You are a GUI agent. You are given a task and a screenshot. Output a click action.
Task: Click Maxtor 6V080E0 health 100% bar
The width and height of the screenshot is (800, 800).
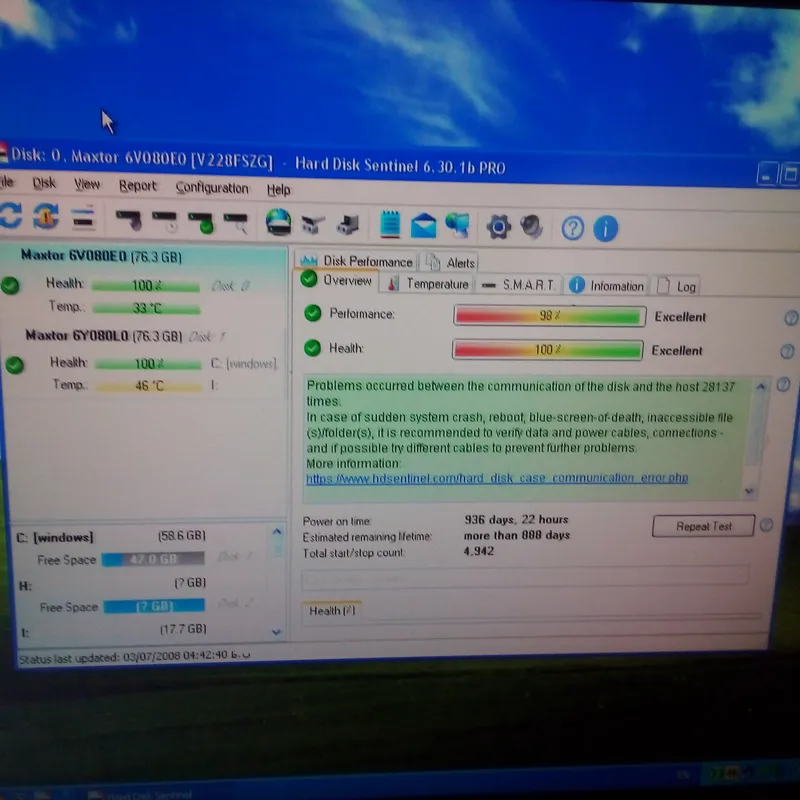click(x=146, y=286)
